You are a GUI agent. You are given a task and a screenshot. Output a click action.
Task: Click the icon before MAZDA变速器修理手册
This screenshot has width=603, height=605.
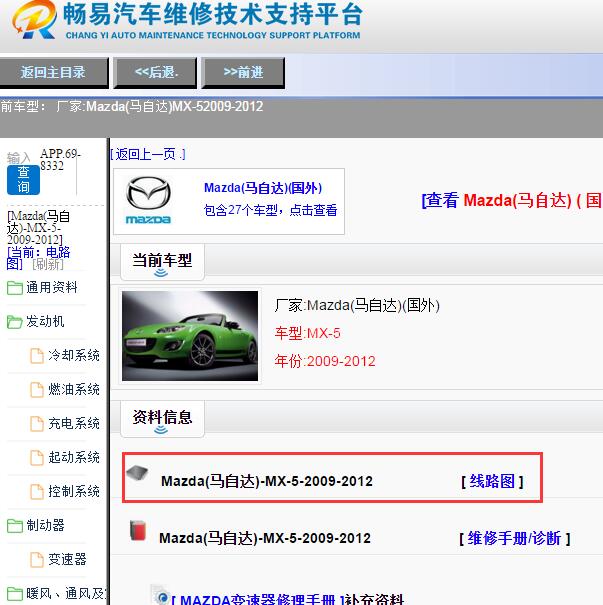click(159, 595)
